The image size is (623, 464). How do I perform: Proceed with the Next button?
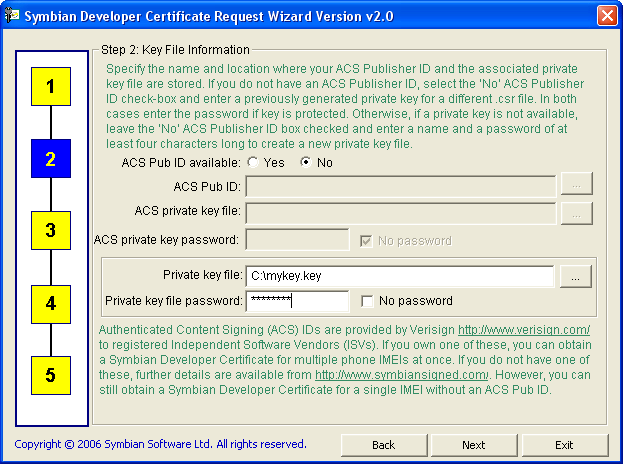474,445
